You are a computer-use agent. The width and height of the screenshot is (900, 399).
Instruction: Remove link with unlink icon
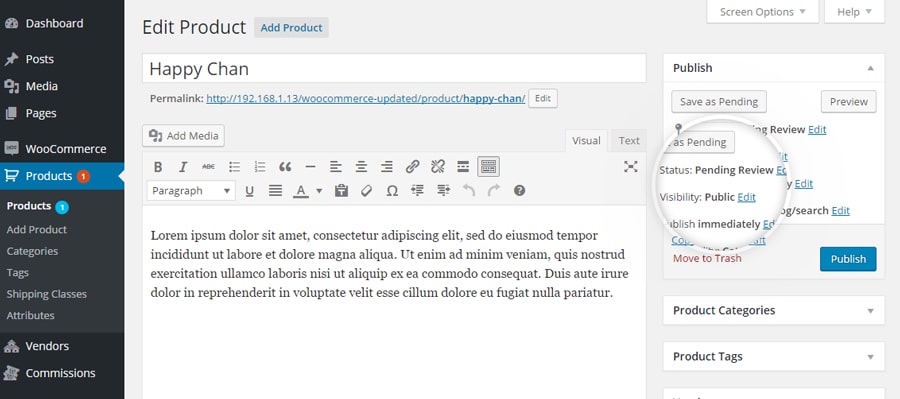pyautogui.click(x=437, y=167)
